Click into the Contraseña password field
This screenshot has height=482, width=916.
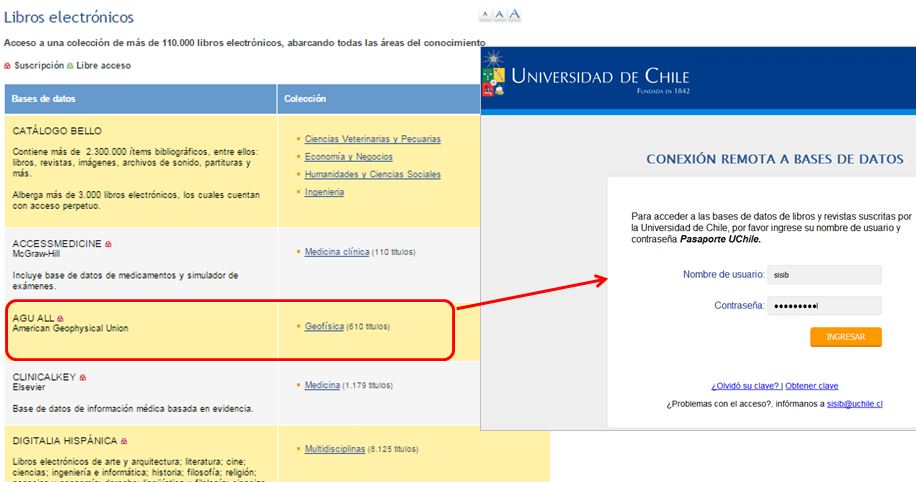coord(824,306)
